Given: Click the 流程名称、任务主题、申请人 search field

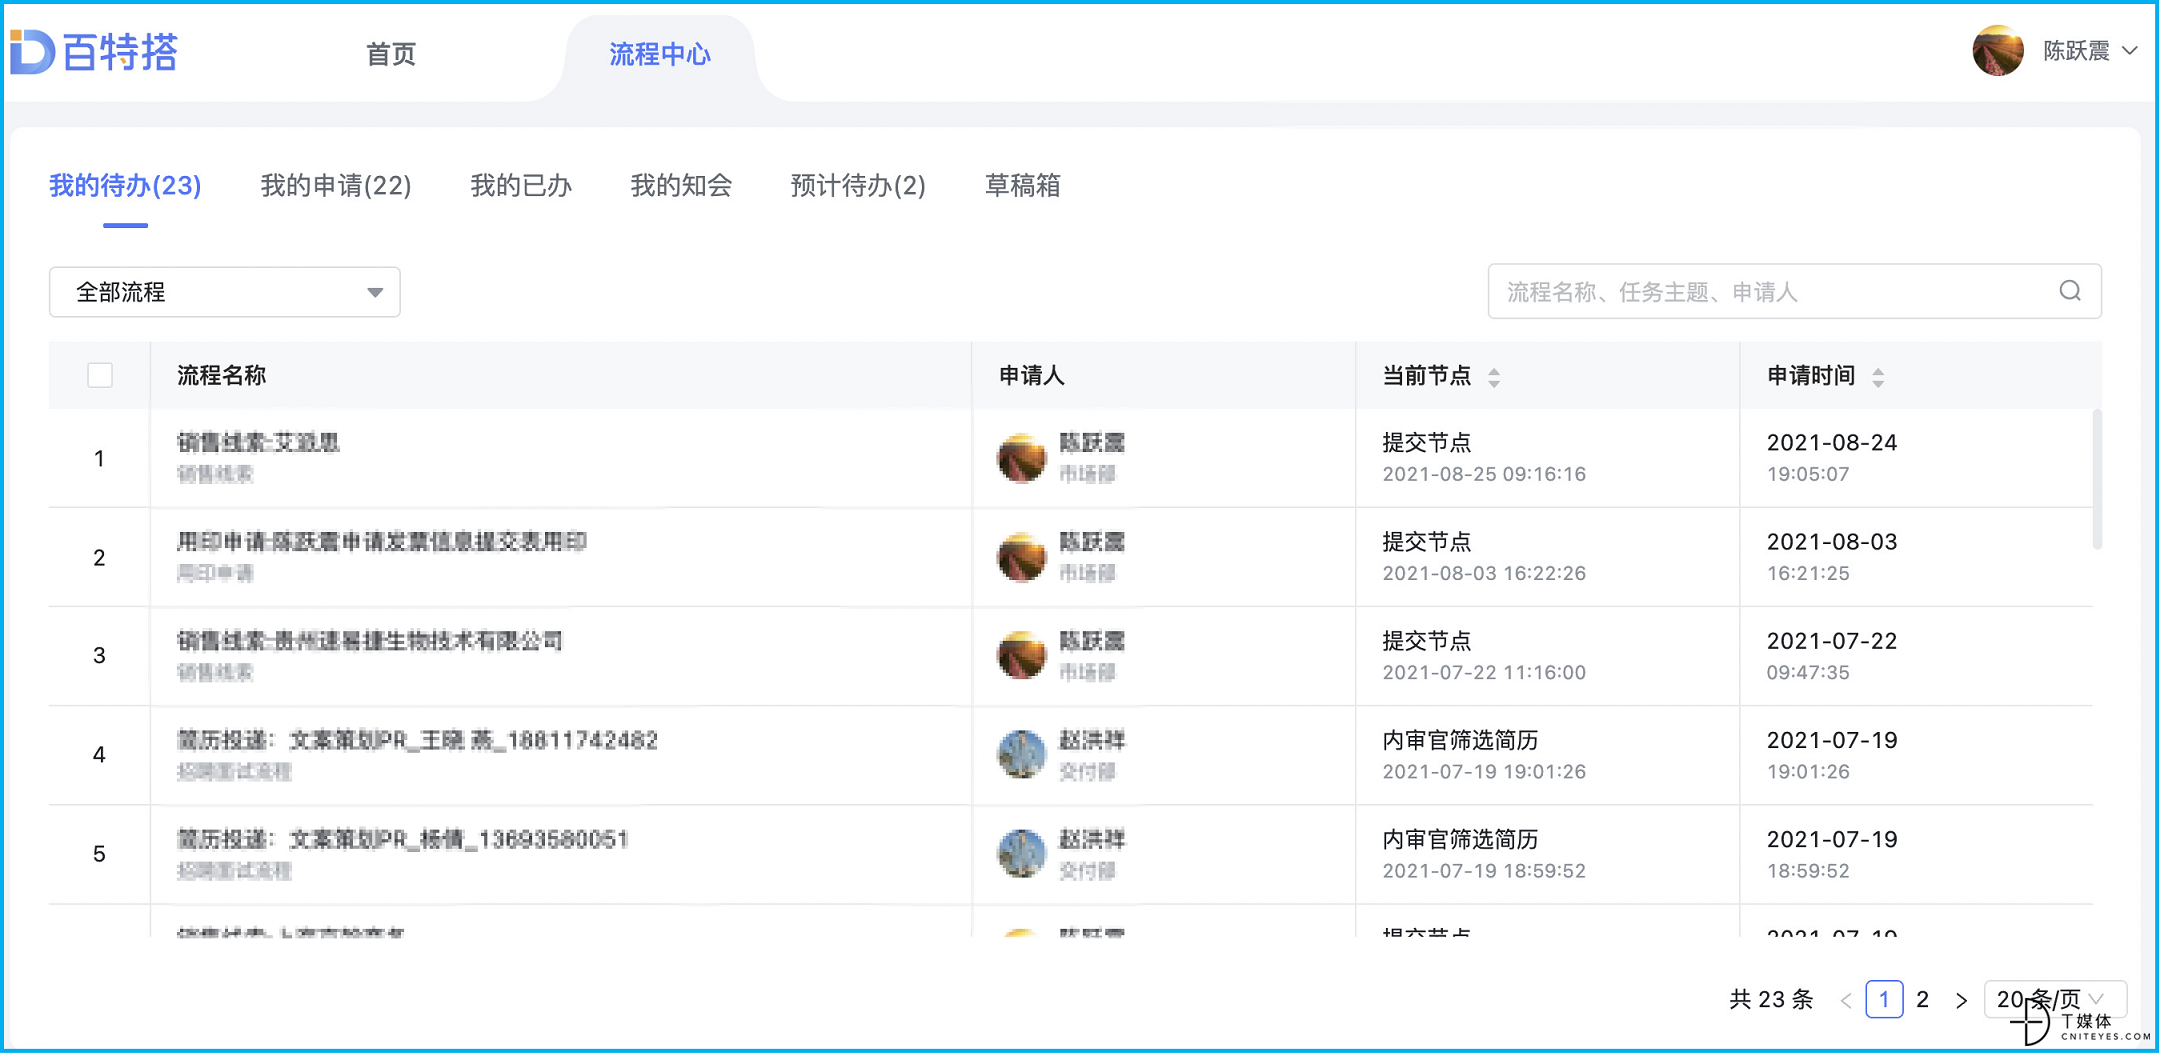Looking at the screenshot, I should (x=1794, y=291).
